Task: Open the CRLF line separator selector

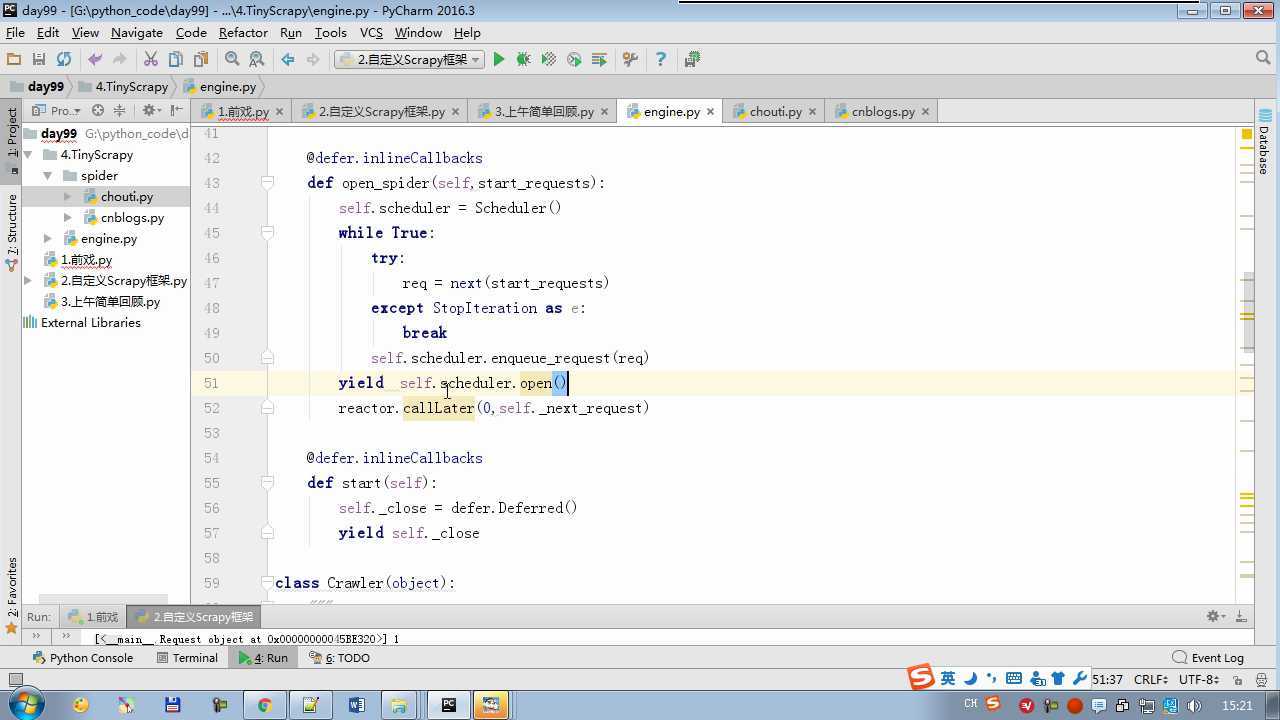Action: coord(1151,680)
